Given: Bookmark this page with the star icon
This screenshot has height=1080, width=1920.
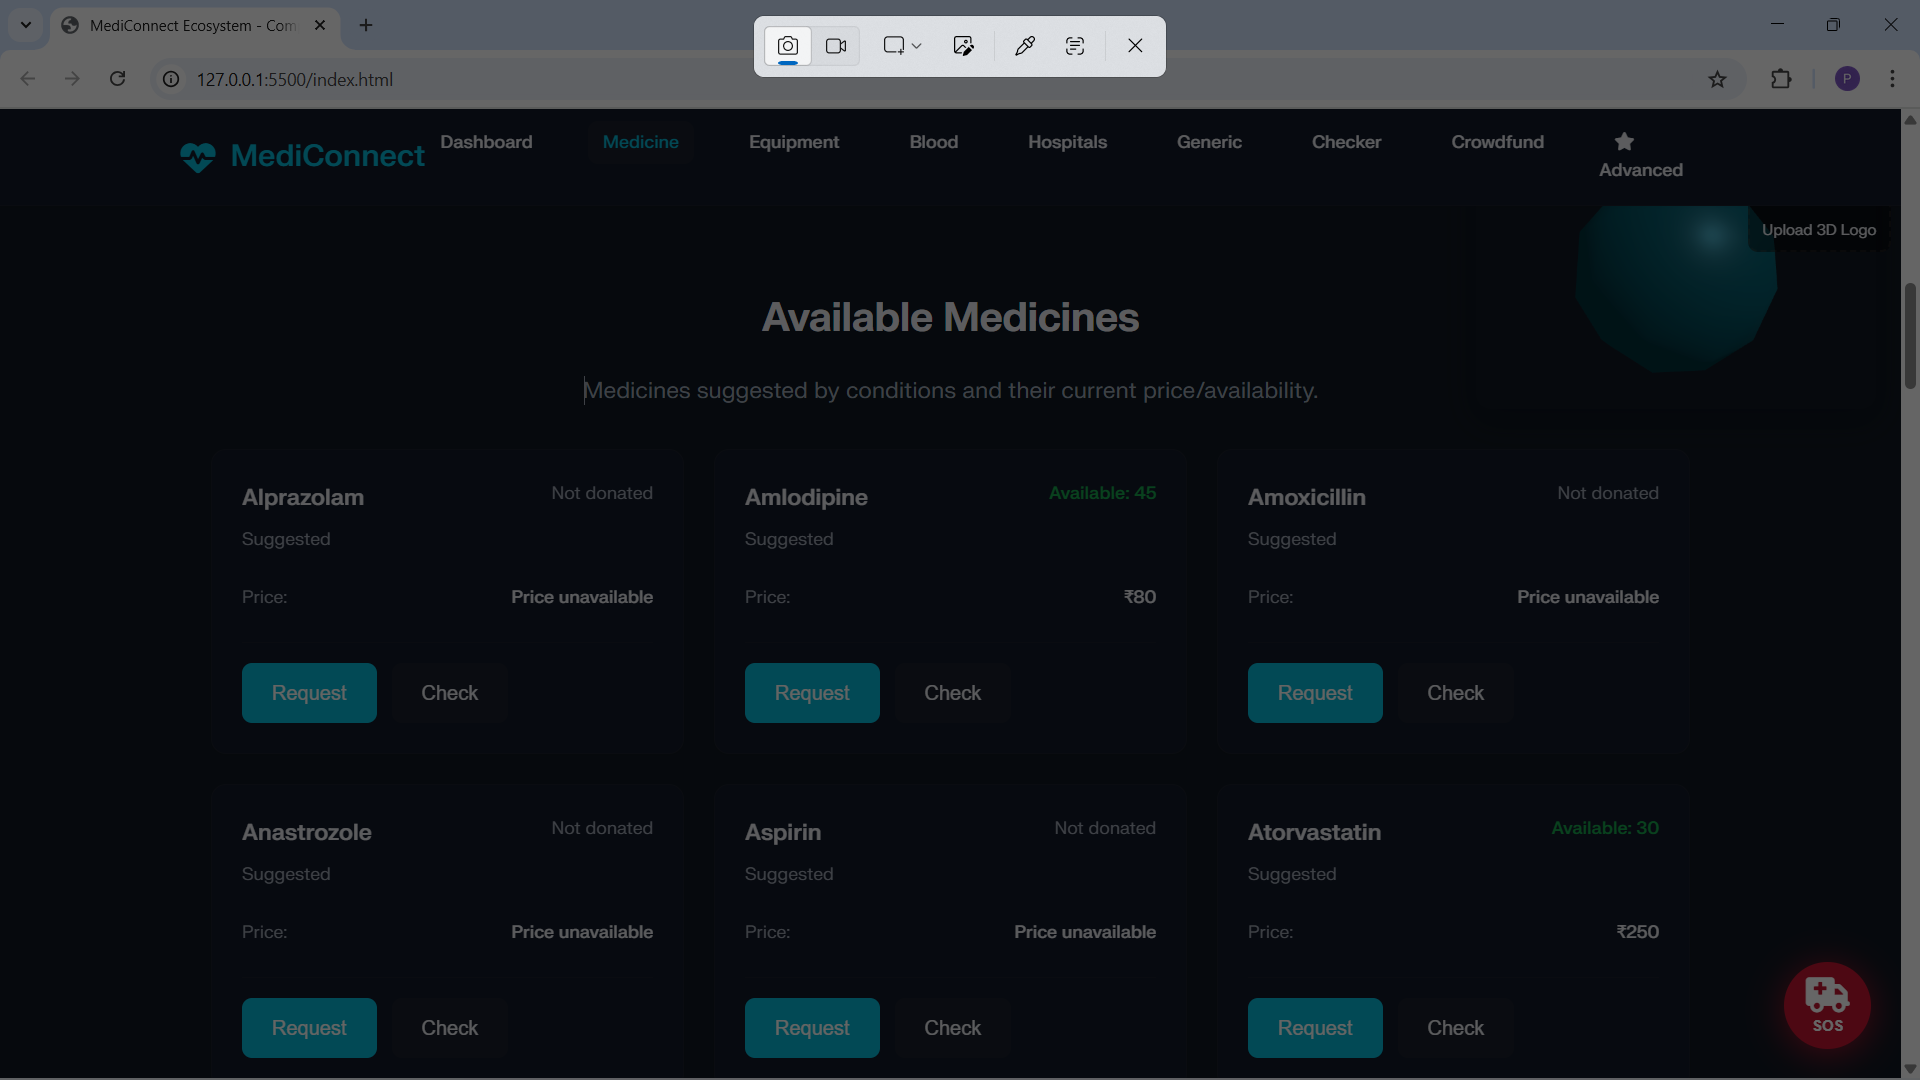Looking at the screenshot, I should [x=1717, y=79].
